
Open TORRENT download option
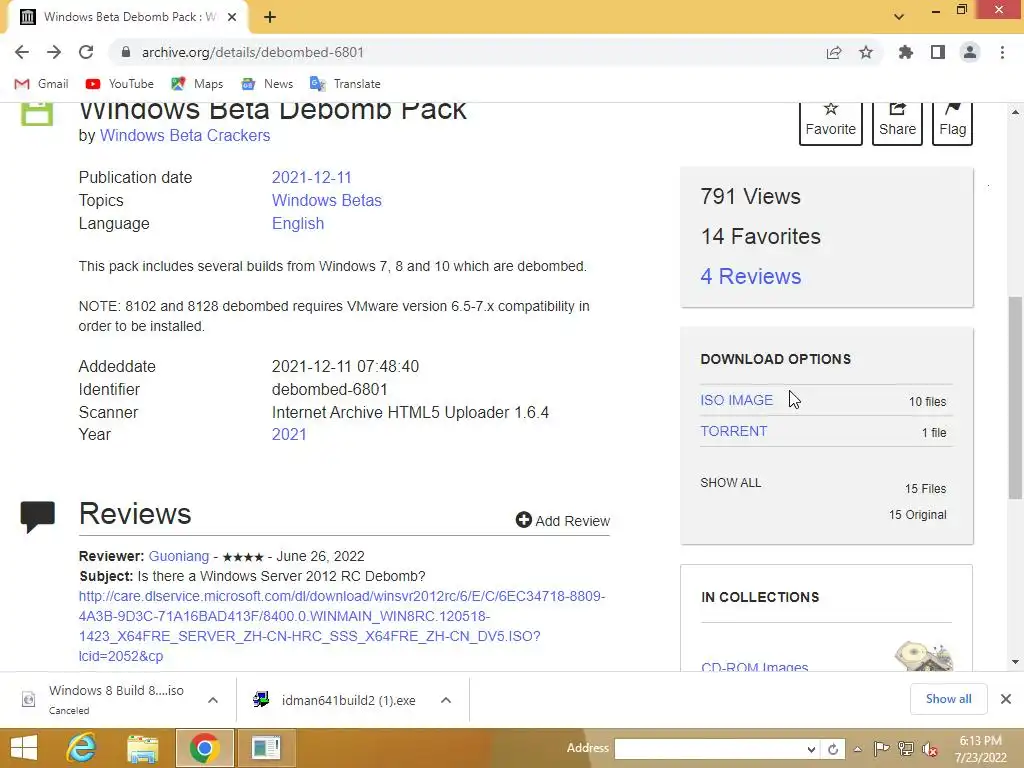734,431
